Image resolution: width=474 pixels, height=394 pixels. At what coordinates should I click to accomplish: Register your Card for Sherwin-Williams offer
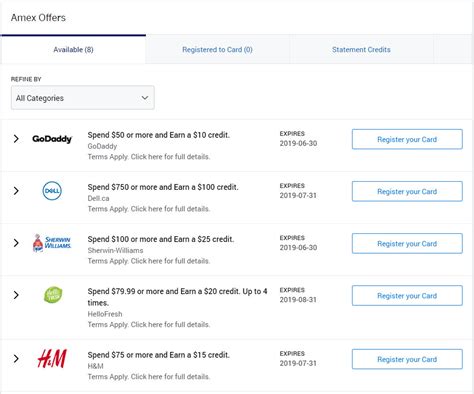[407, 244]
